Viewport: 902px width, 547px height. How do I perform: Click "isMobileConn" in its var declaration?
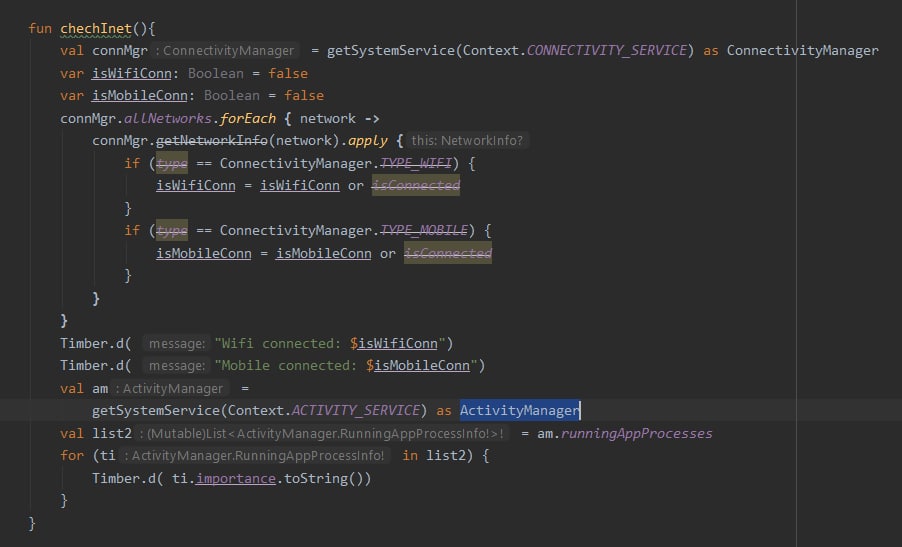[140, 95]
